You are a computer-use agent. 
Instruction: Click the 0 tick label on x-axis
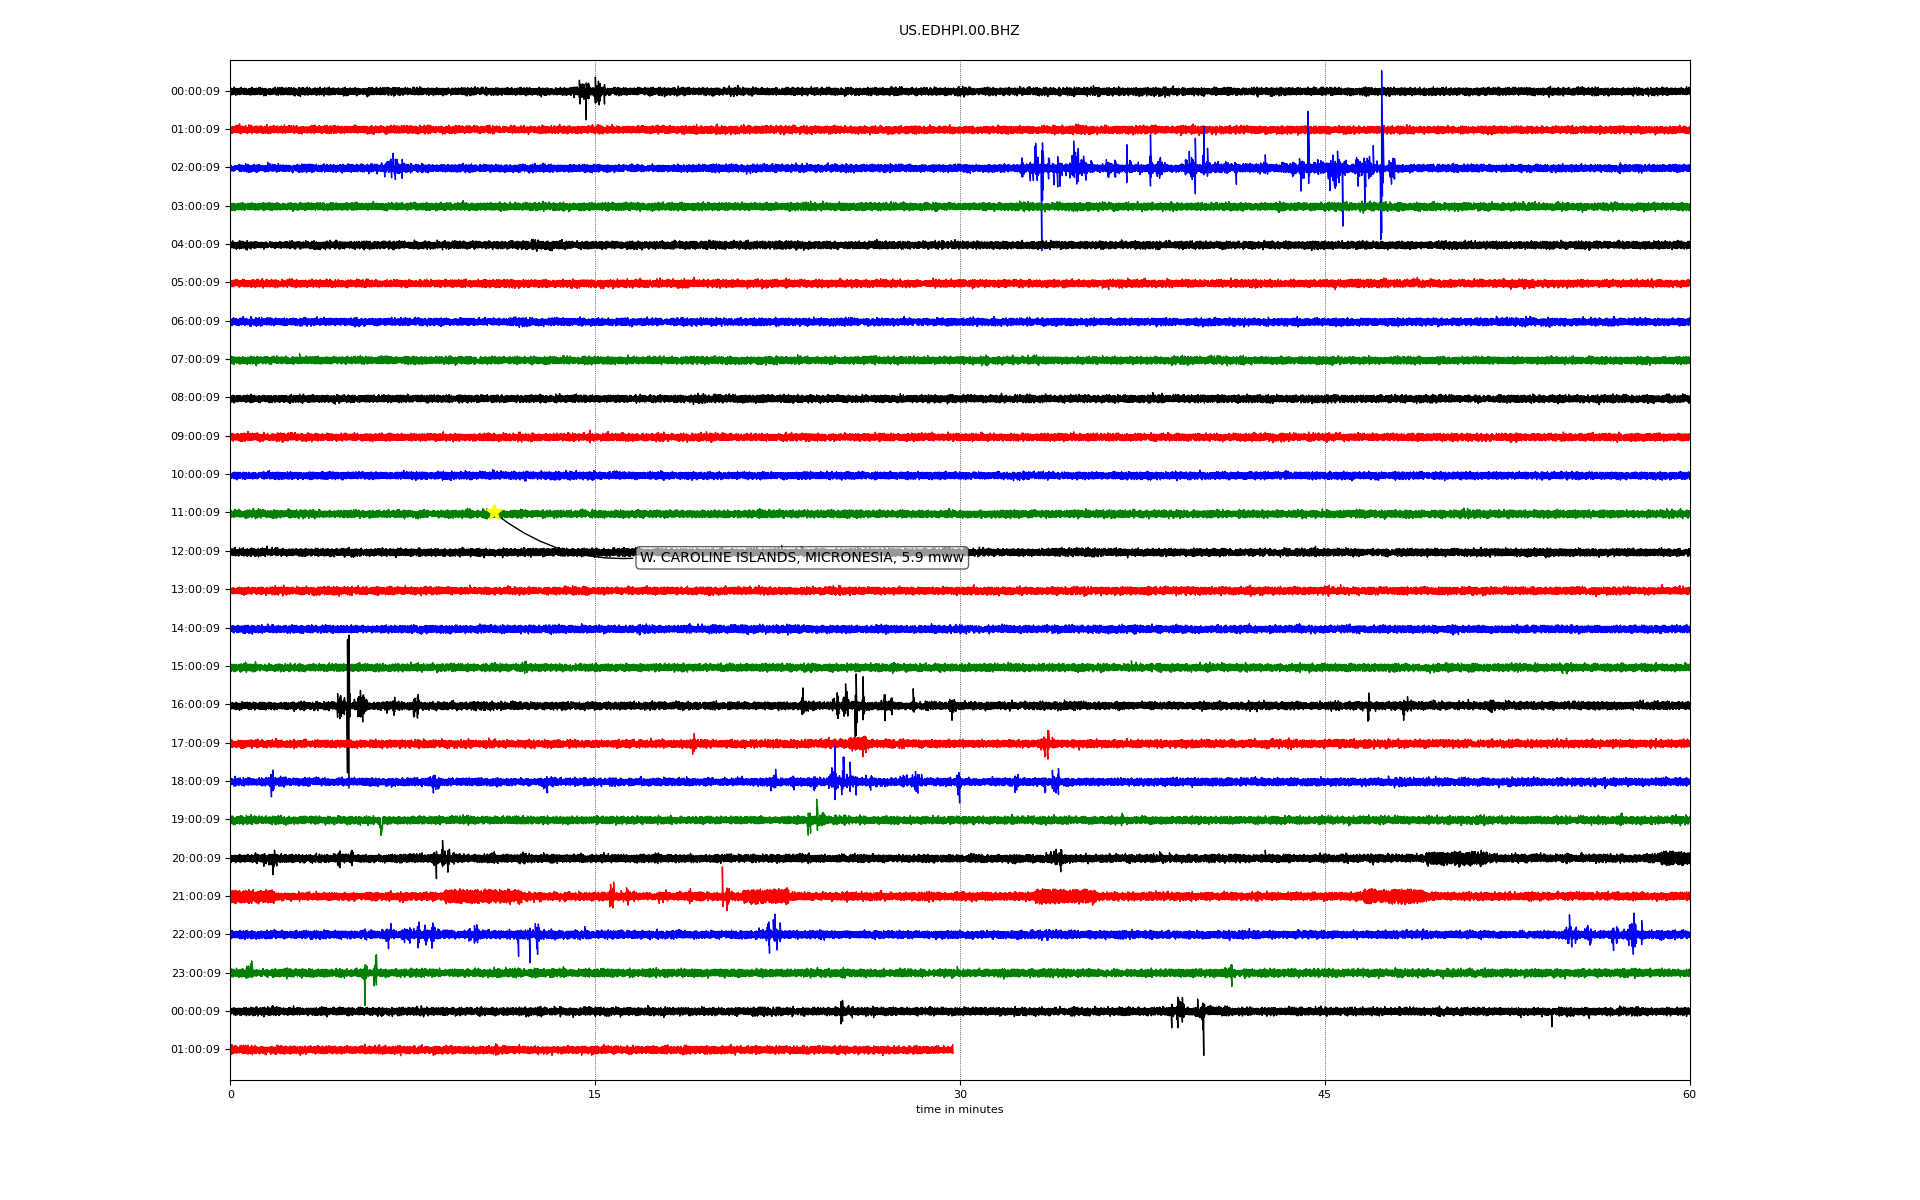[x=231, y=1094]
